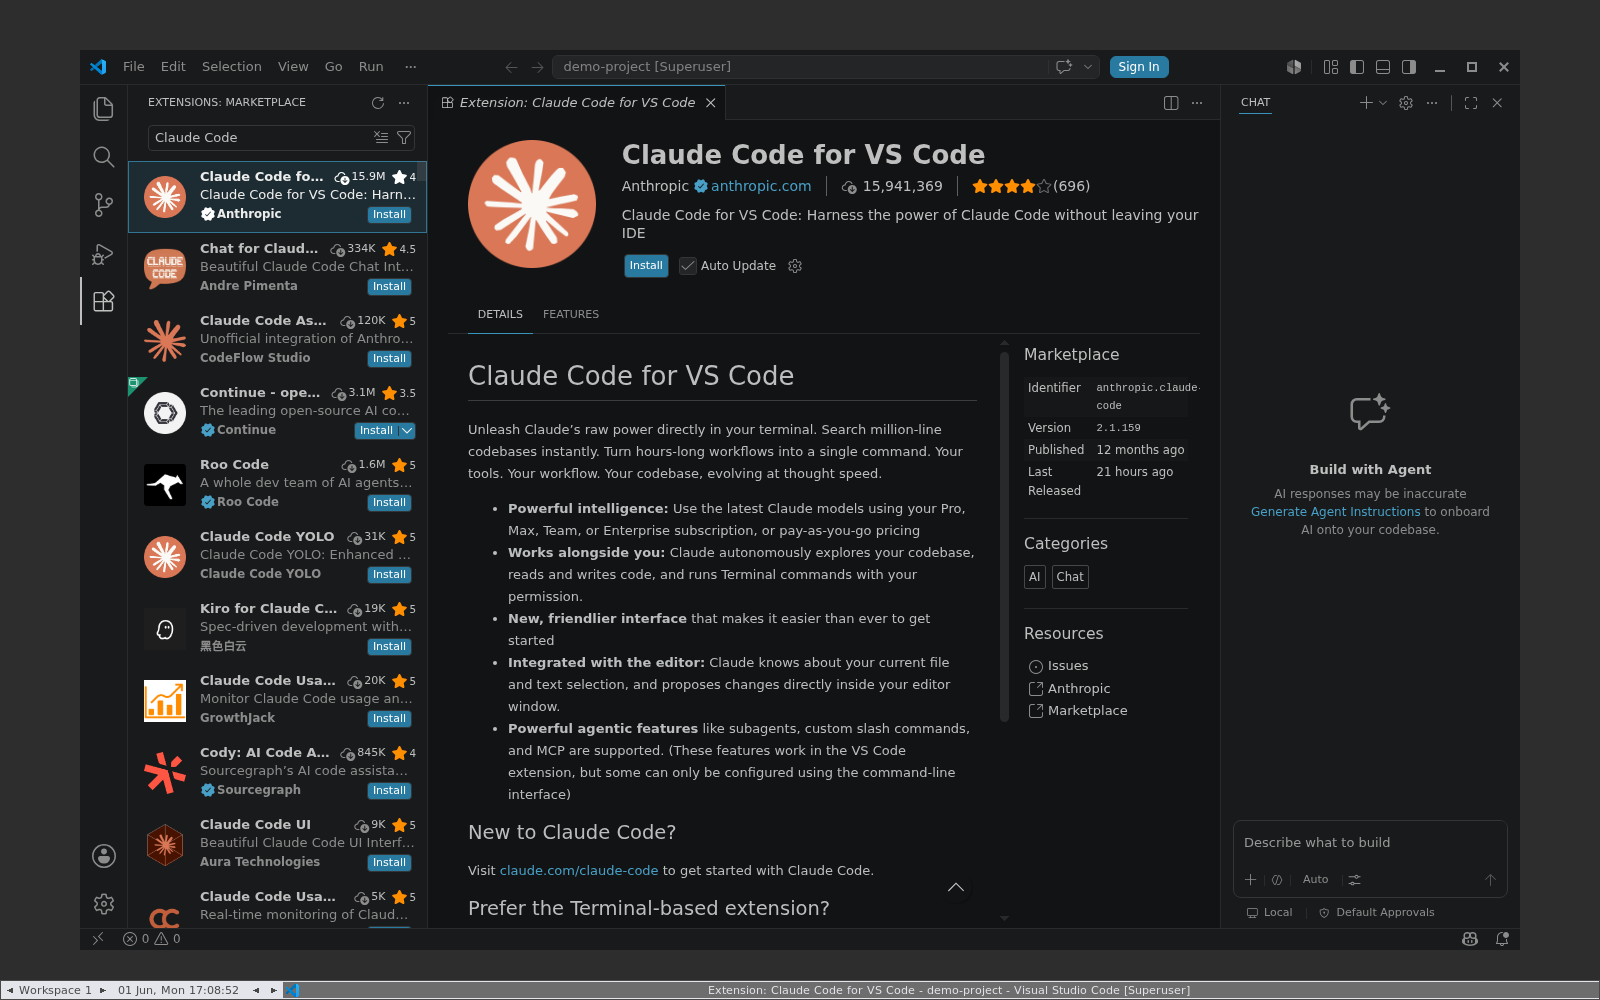Open the Search view in activity bar
1600x1000 pixels.
pos(103,156)
